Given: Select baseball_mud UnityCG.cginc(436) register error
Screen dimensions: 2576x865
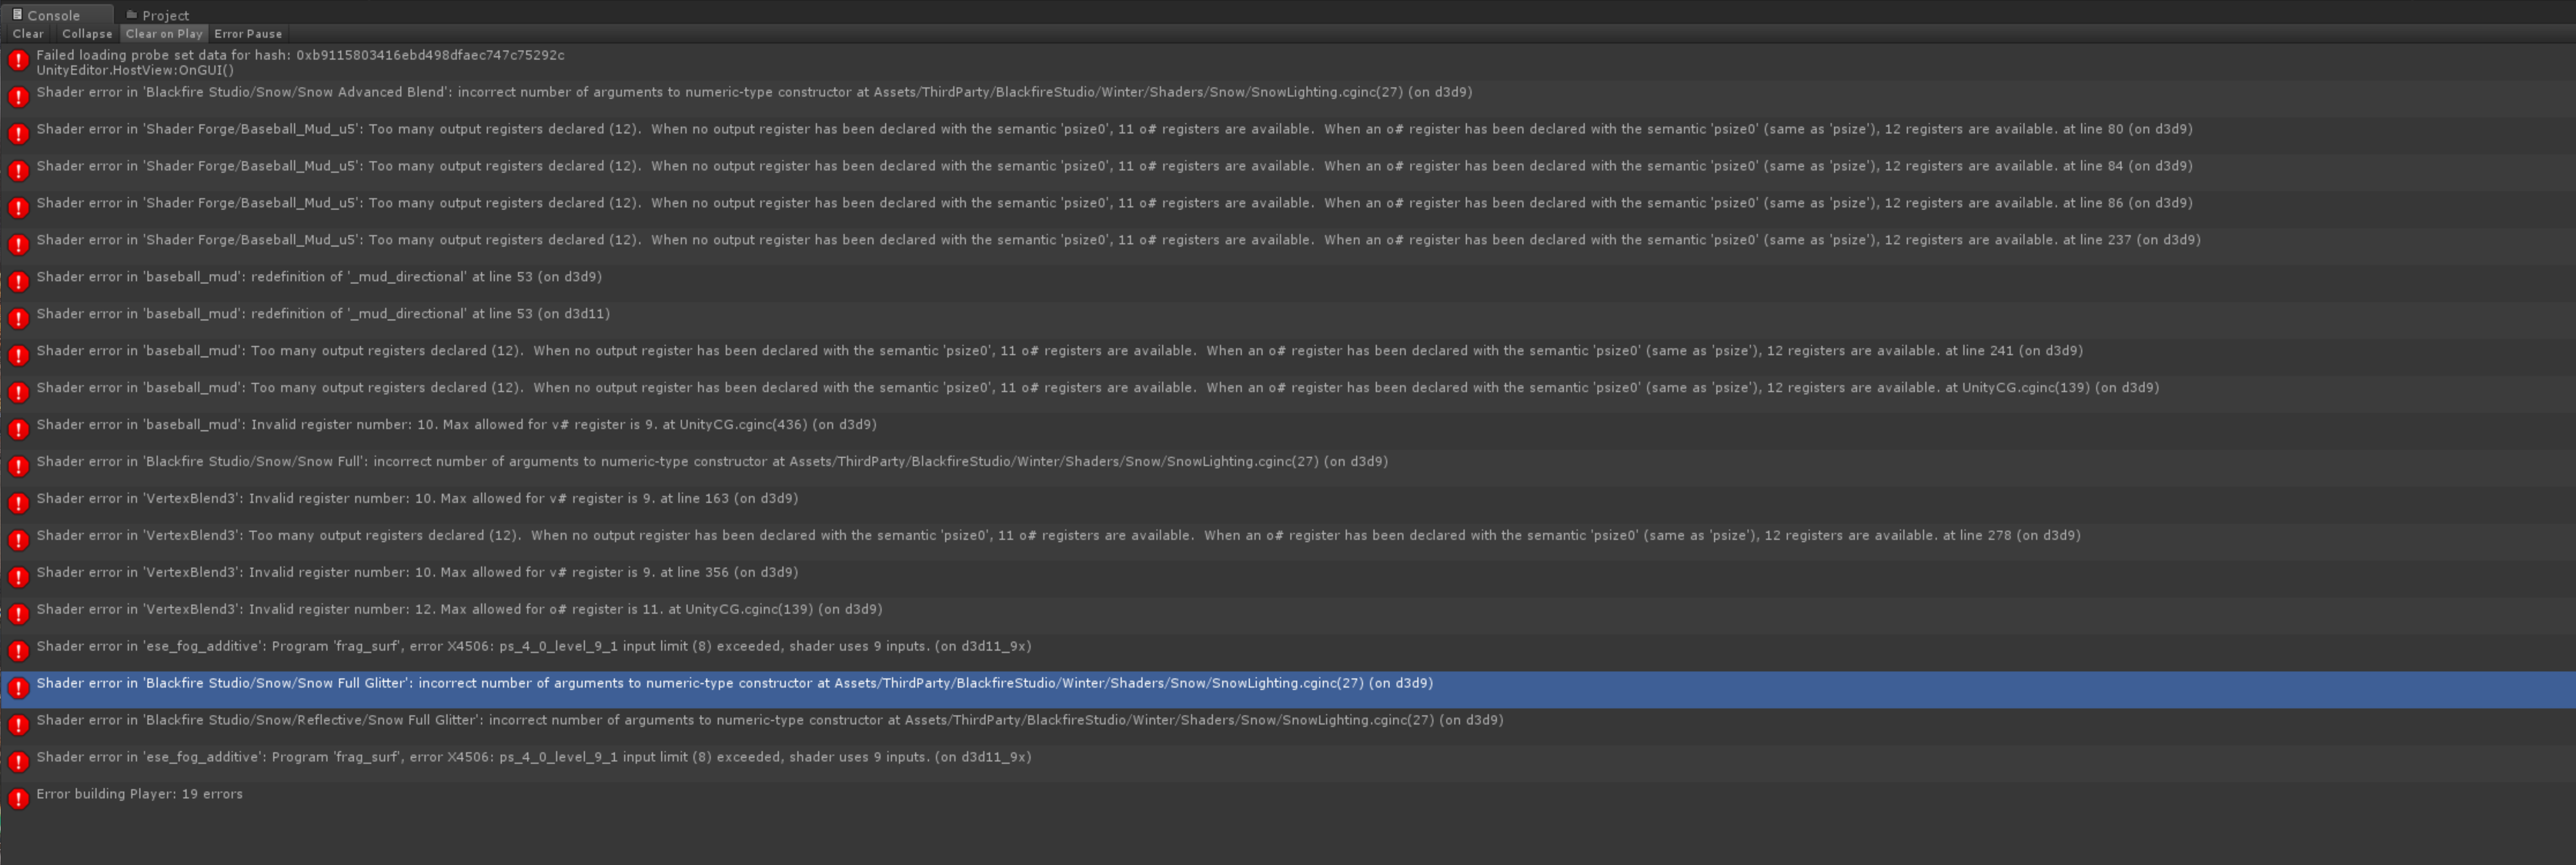Looking at the screenshot, I should point(456,425).
